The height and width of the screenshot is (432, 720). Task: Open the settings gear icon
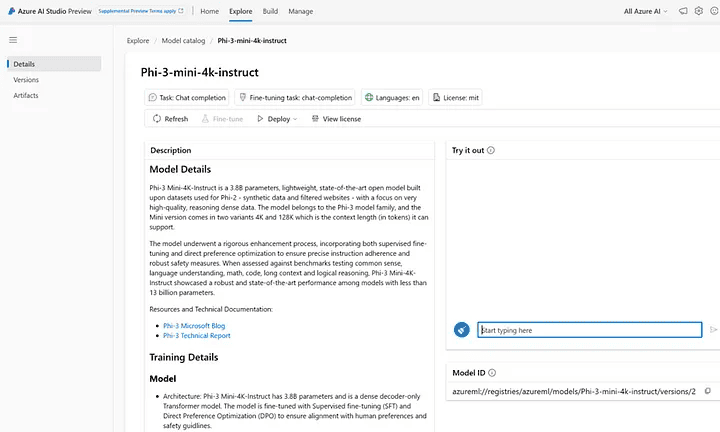[x=698, y=11]
